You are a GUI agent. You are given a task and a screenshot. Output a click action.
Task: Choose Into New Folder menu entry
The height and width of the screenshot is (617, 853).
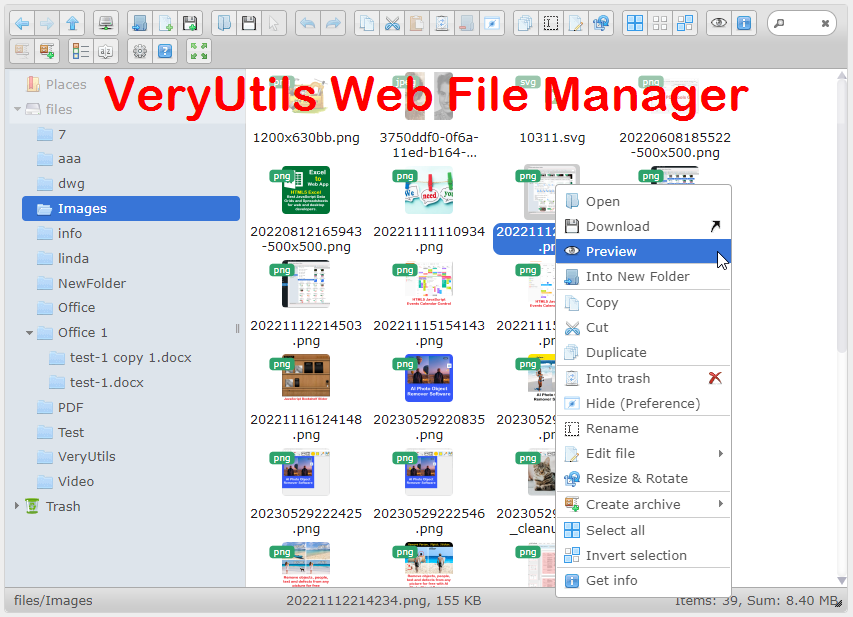point(644,276)
